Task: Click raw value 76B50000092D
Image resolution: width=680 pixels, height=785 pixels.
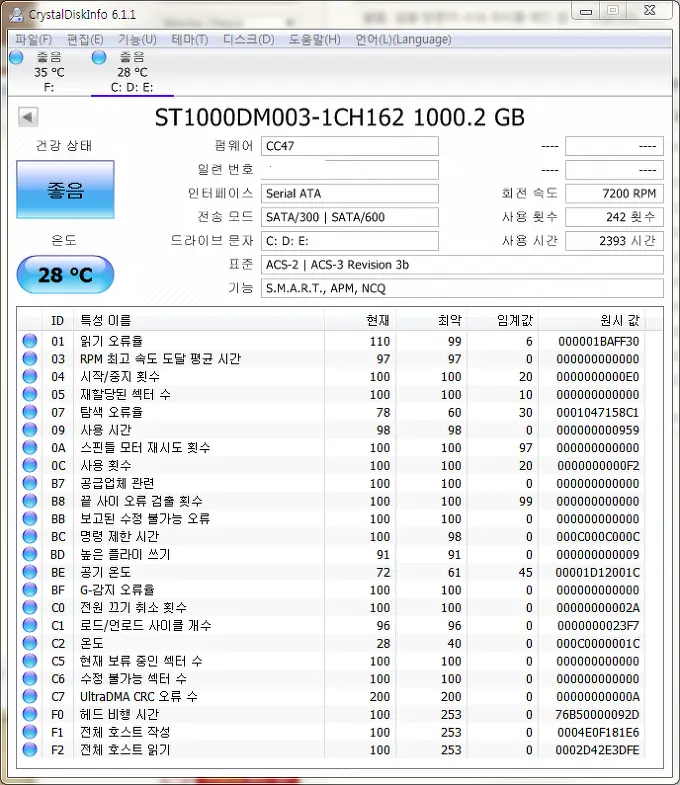Action: click(598, 714)
